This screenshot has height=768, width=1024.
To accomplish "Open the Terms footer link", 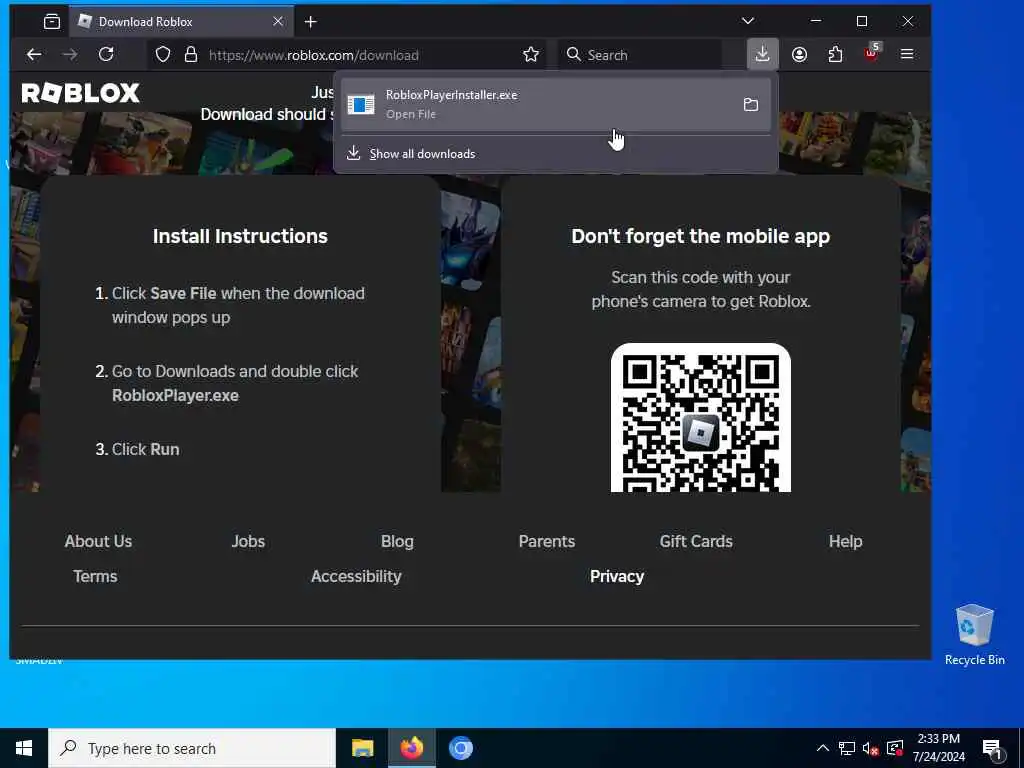I will coord(95,576).
